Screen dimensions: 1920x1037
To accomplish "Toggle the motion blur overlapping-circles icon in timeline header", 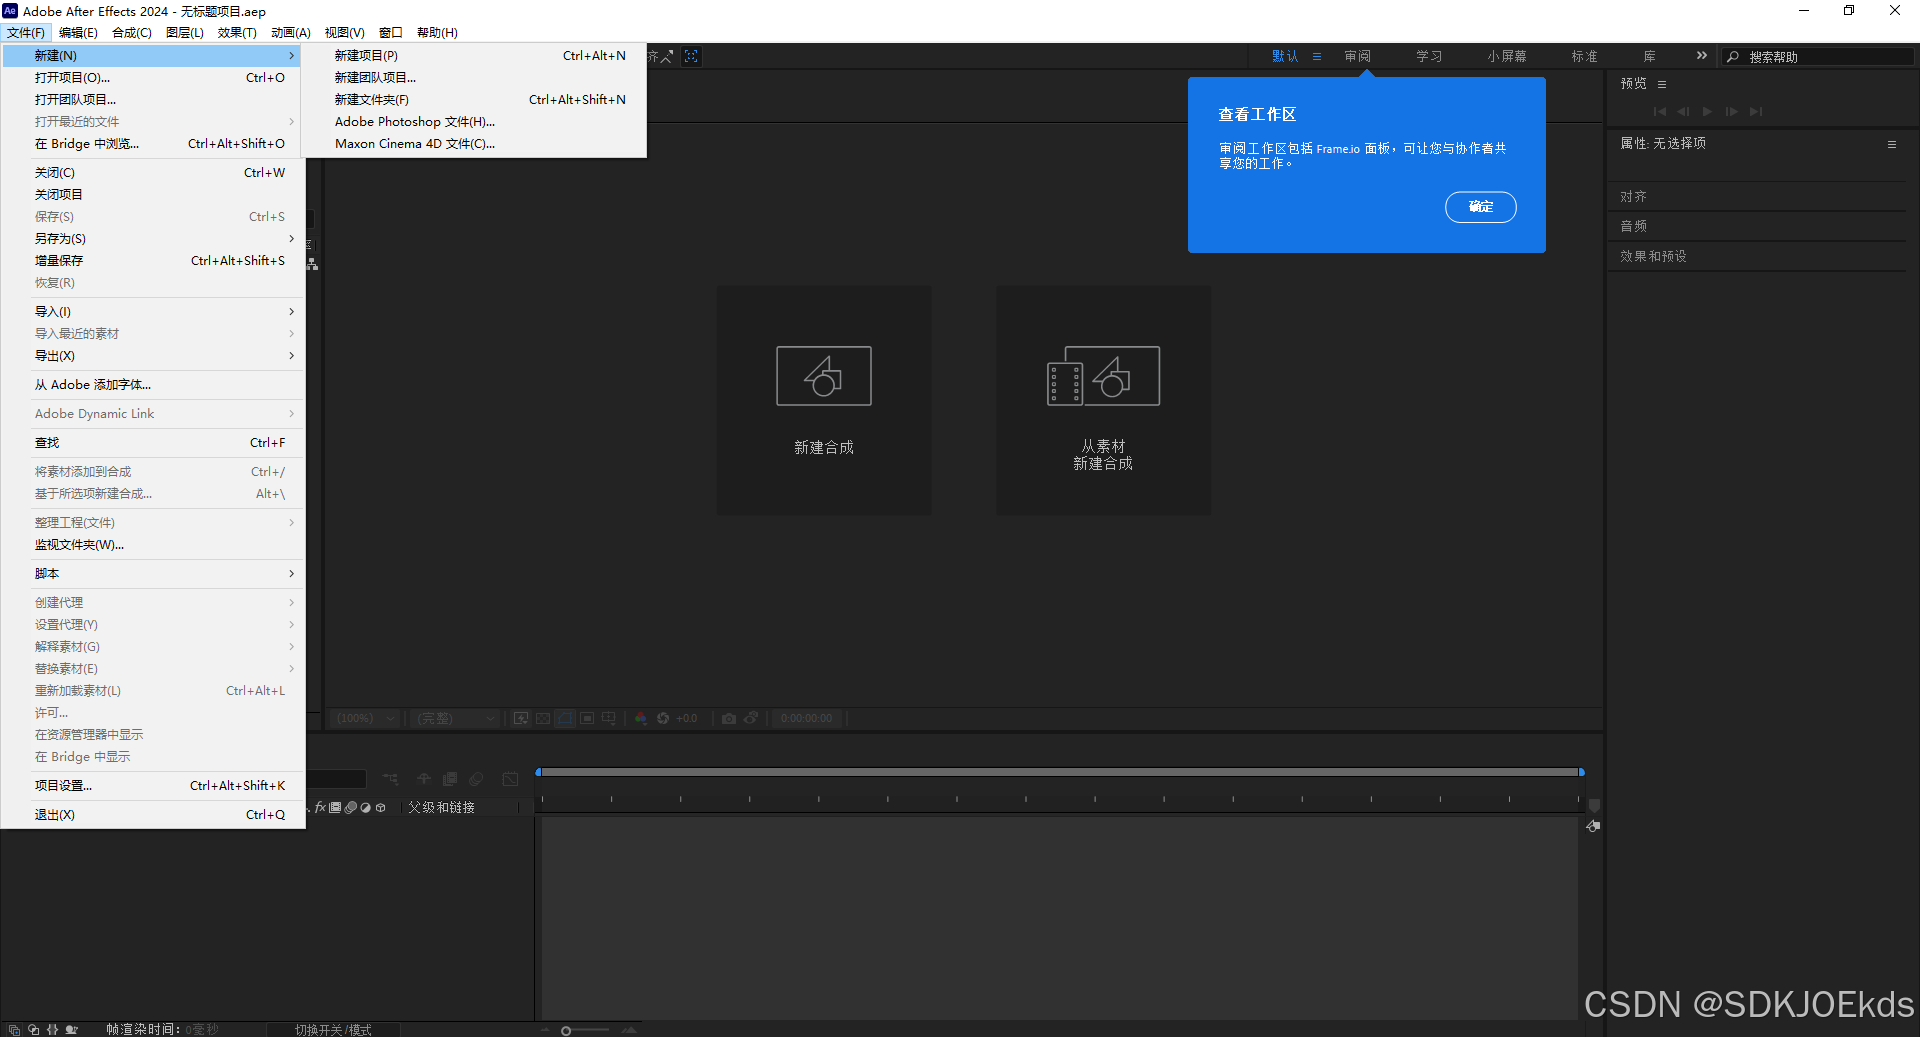I will [x=476, y=779].
